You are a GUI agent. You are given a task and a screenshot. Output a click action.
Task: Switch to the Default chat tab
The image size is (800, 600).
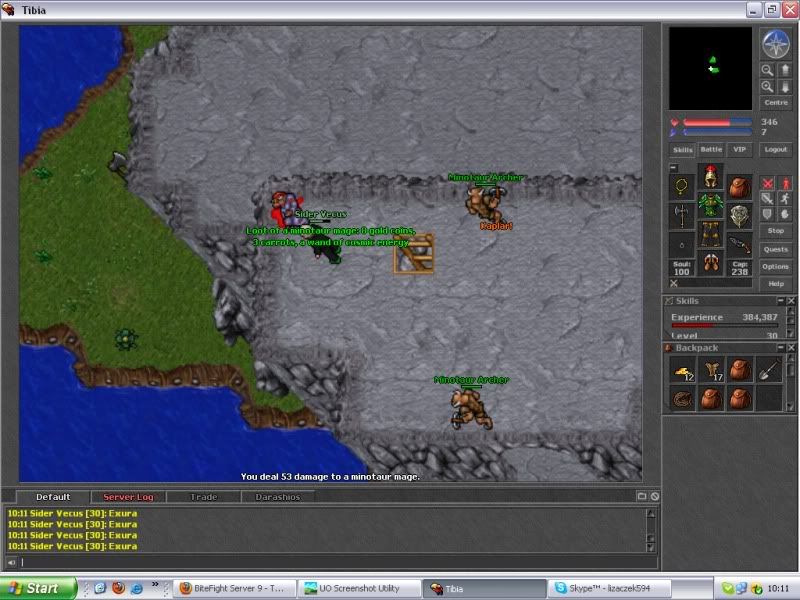[53, 497]
